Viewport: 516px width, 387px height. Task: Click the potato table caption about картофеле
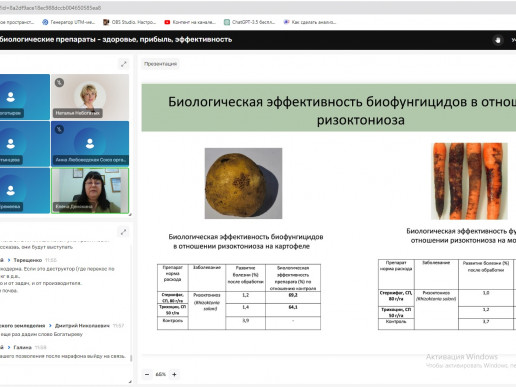coord(246,242)
